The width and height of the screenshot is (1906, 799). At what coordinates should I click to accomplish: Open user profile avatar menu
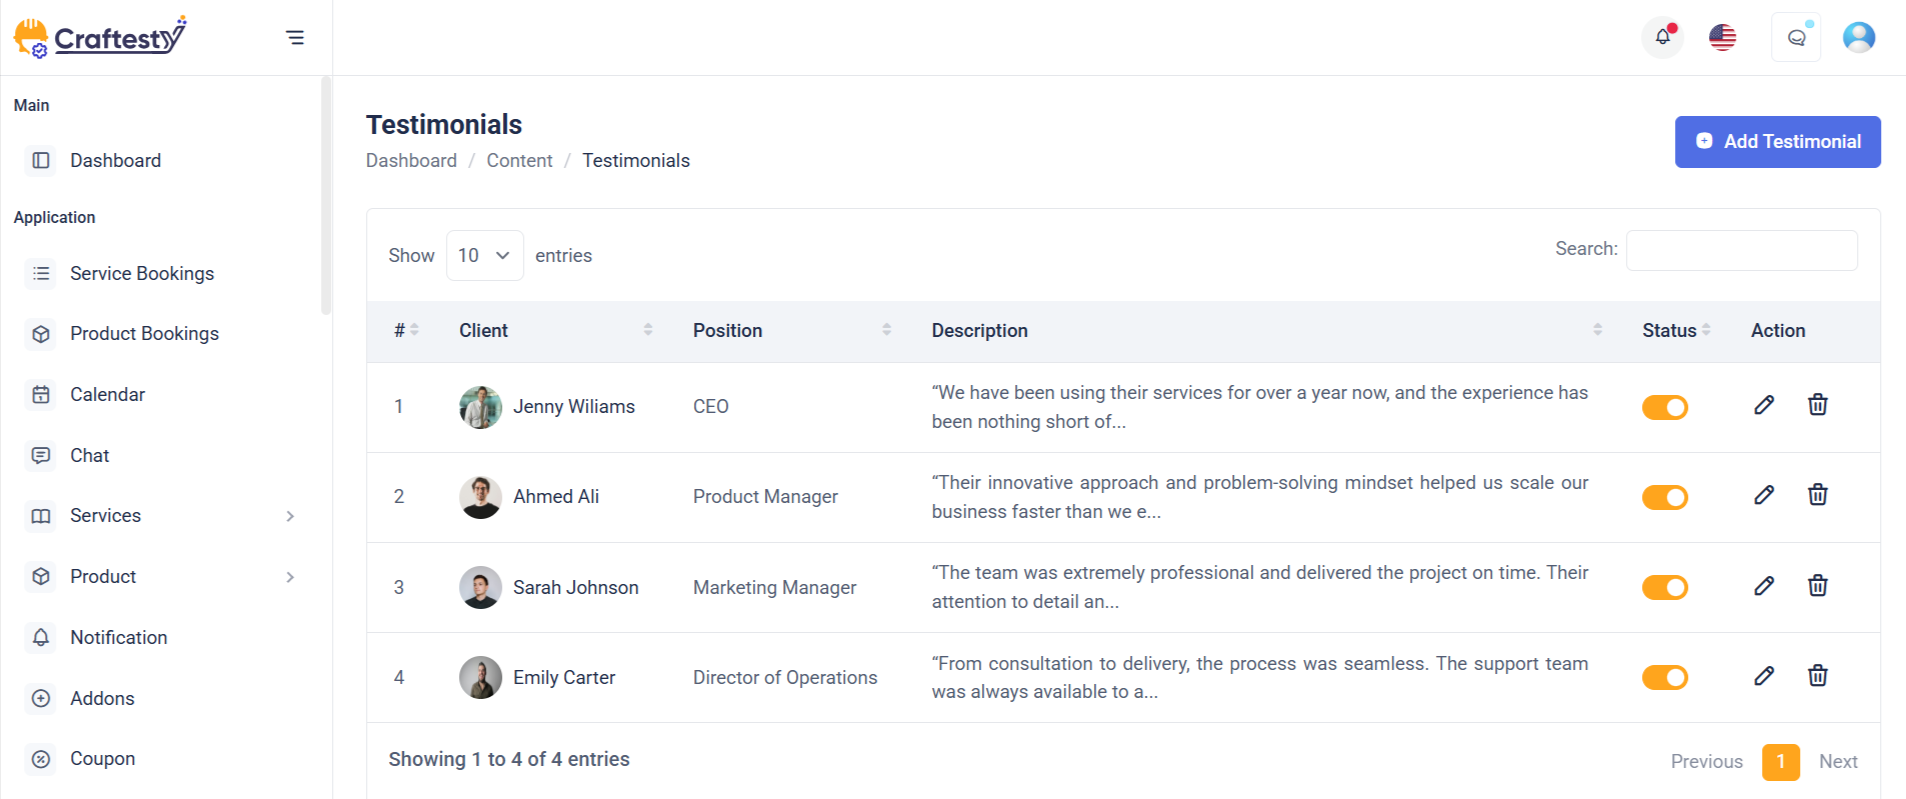1859,38
